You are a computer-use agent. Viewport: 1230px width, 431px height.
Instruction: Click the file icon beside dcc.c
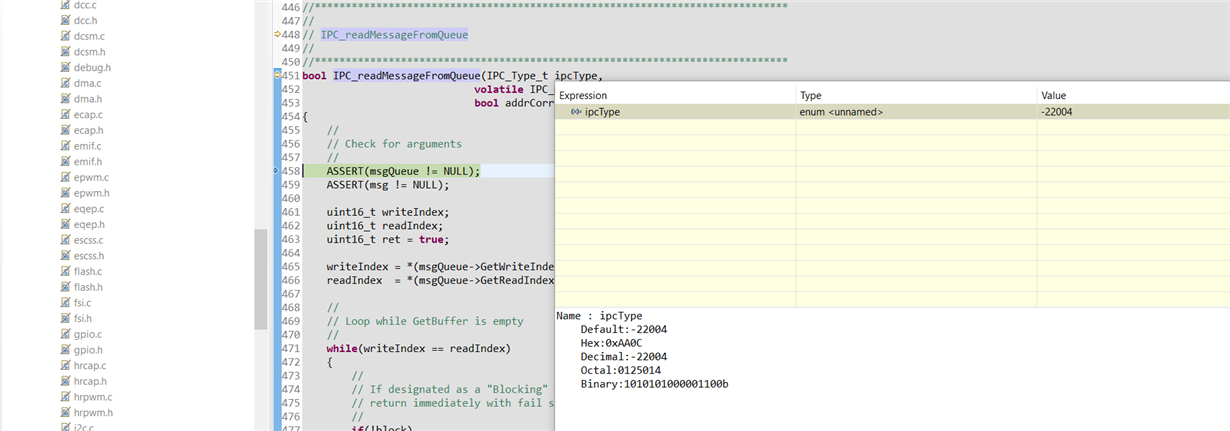click(x=65, y=5)
